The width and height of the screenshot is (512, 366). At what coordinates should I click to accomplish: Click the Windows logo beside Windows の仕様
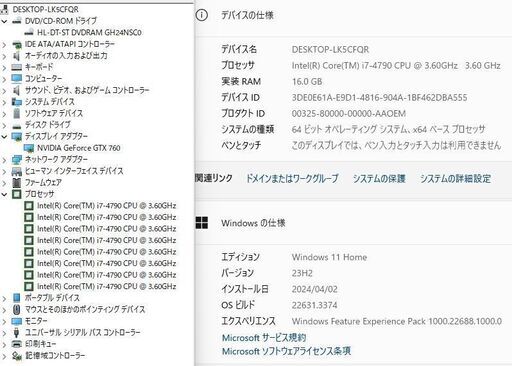[x=202, y=223]
